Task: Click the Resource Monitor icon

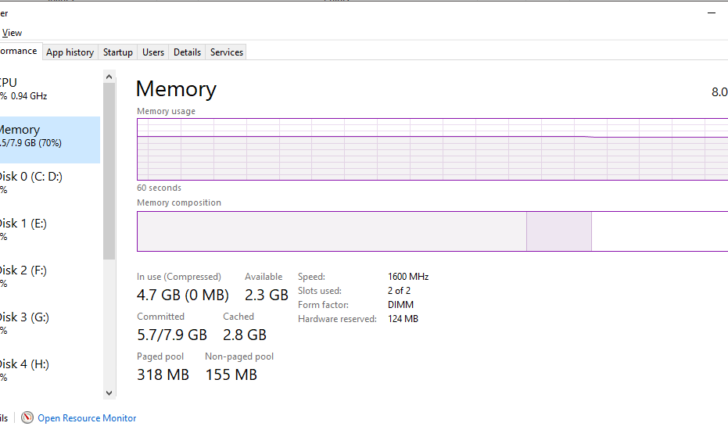Action: pos(27,417)
